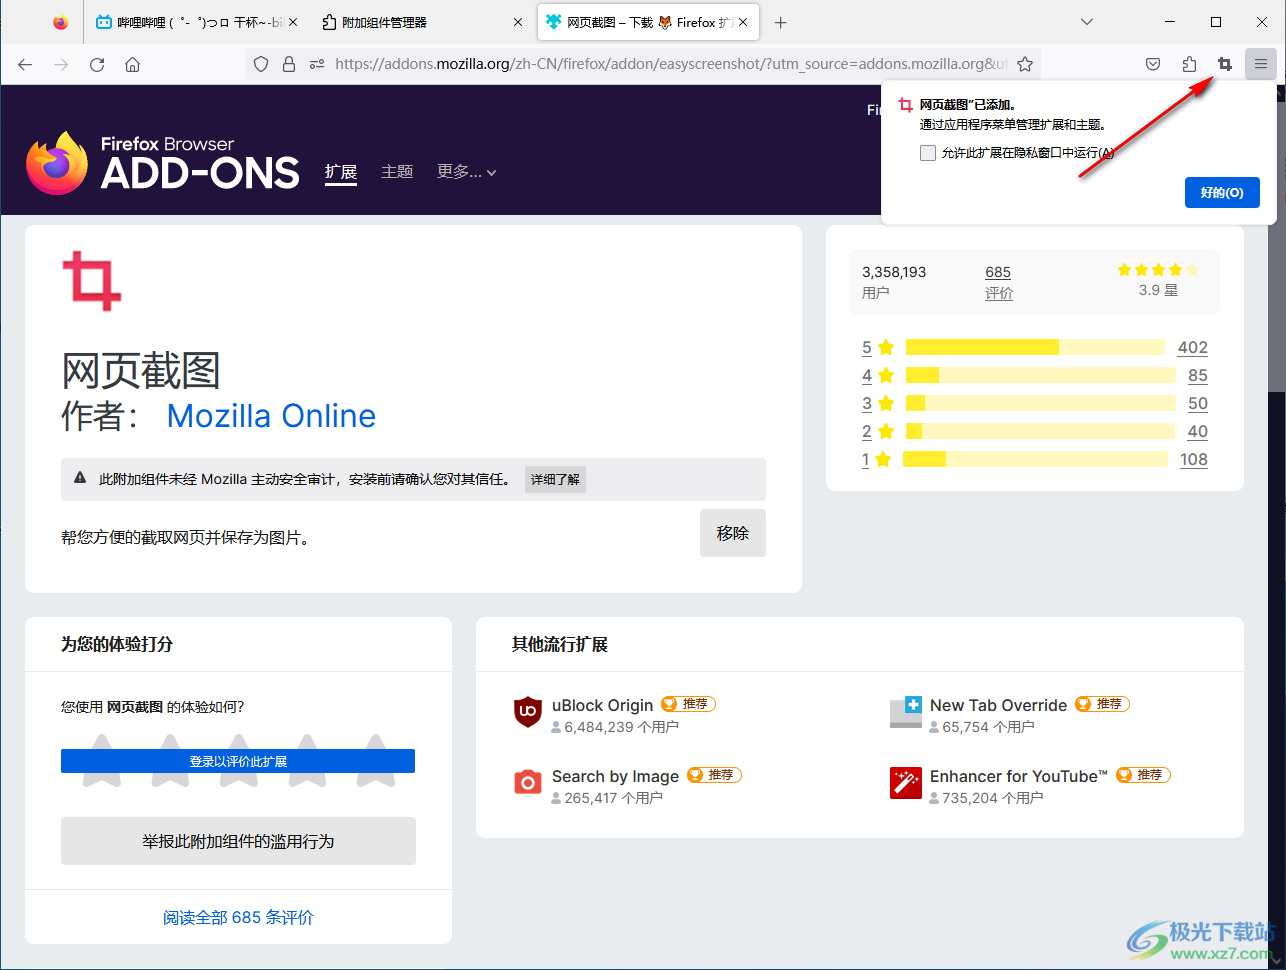
Task: Open Search by Image extension icon
Action: (527, 783)
